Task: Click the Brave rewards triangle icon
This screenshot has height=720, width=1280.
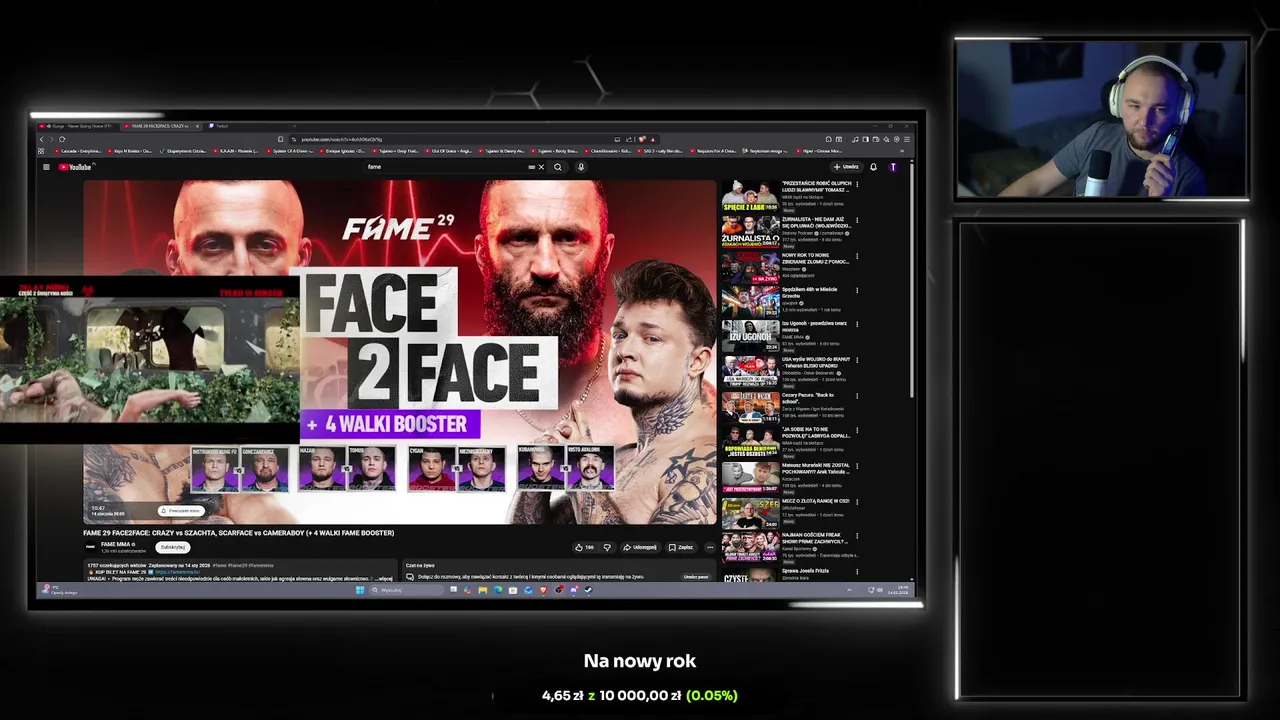Action: (x=653, y=139)
